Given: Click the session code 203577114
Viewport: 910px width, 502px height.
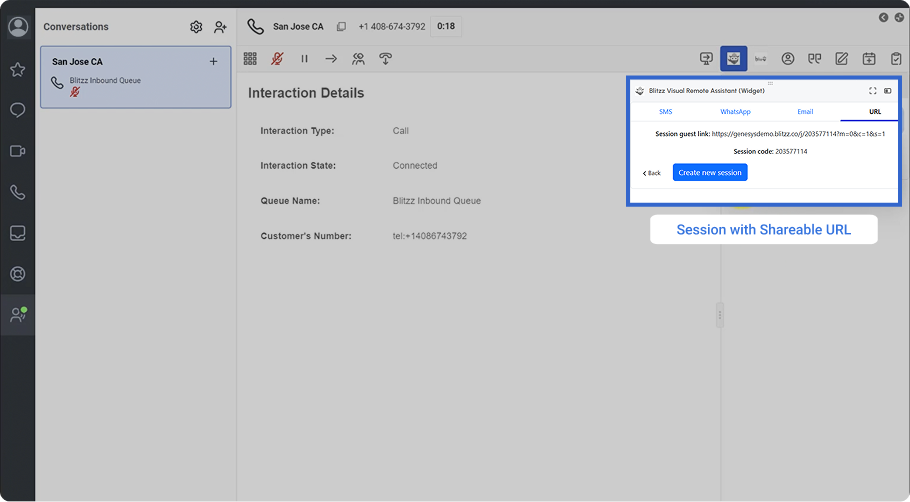Looking at the screenshot, I should 791,151.
